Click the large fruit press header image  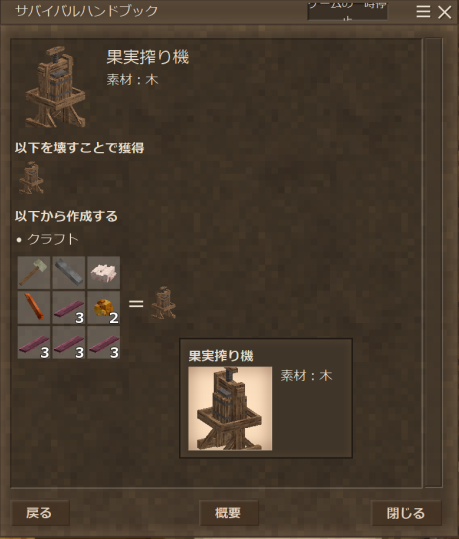[x=55, y=87]
